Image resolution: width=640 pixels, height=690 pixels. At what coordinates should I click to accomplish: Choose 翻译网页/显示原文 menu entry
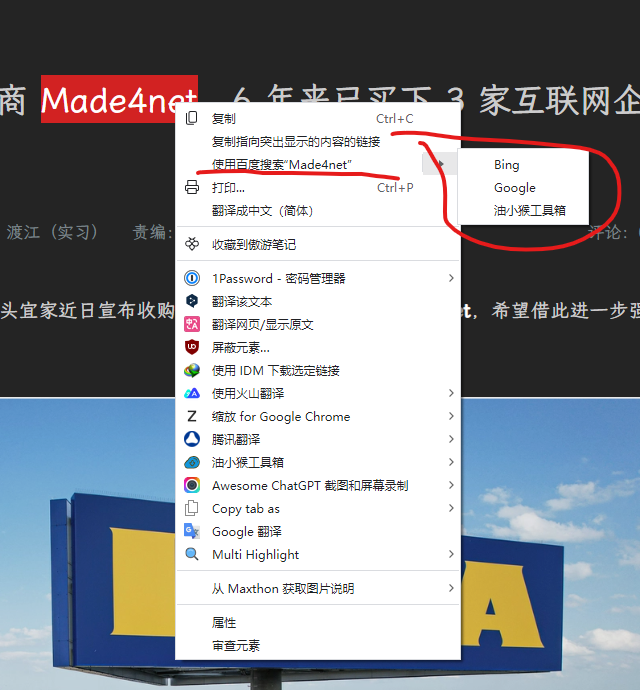click(x=318, y=324)
